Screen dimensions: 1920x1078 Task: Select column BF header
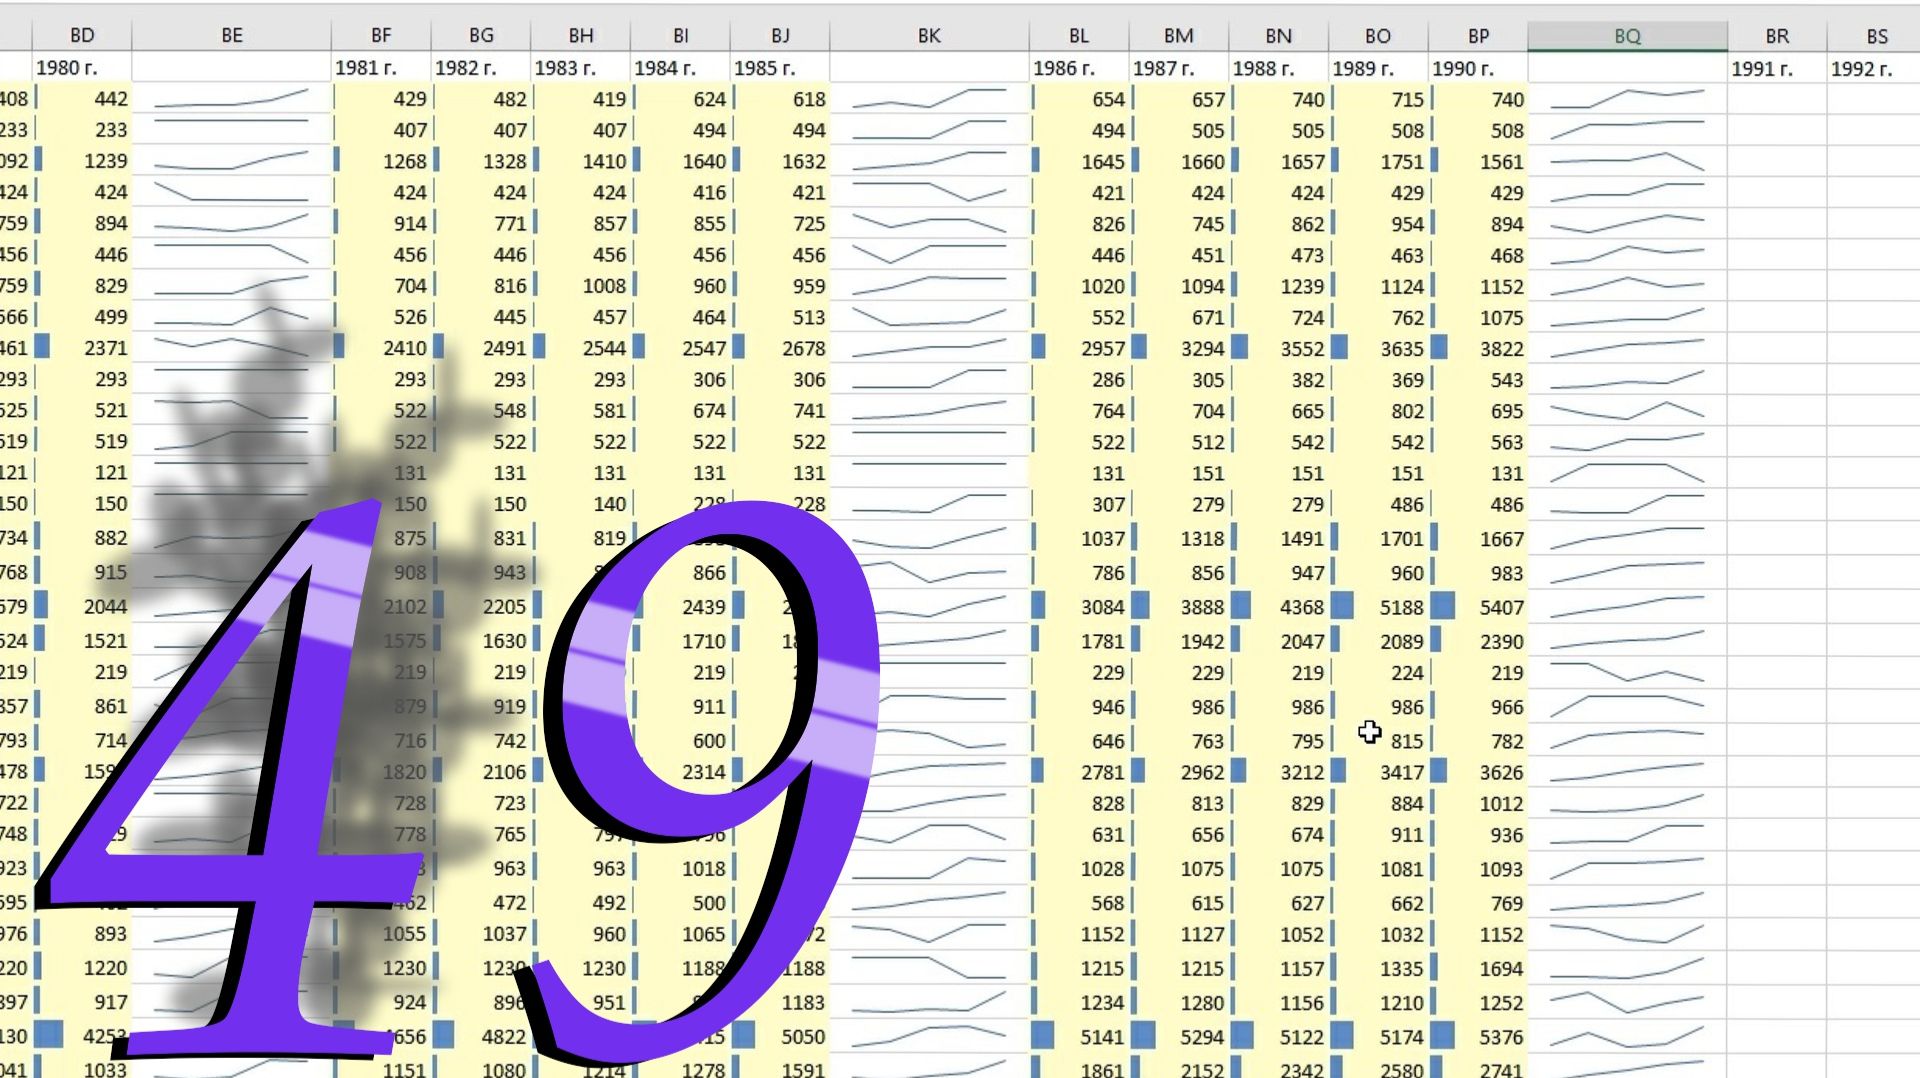(x=381, y=36)
